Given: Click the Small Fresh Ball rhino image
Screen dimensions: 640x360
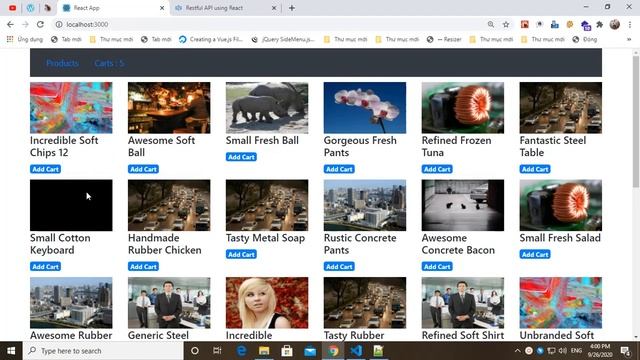Looking at the screenshot, I should (267, 108).
